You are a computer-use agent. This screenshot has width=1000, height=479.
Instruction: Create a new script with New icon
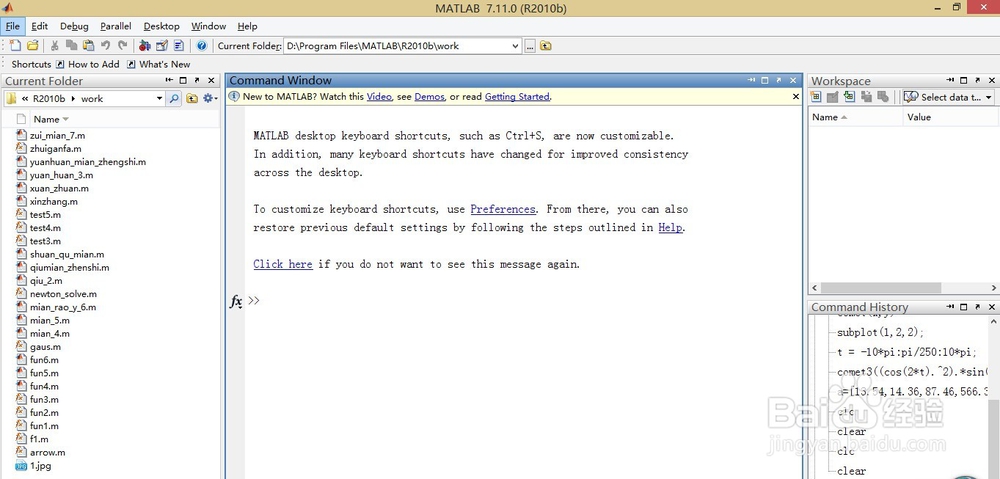point(15,45)
